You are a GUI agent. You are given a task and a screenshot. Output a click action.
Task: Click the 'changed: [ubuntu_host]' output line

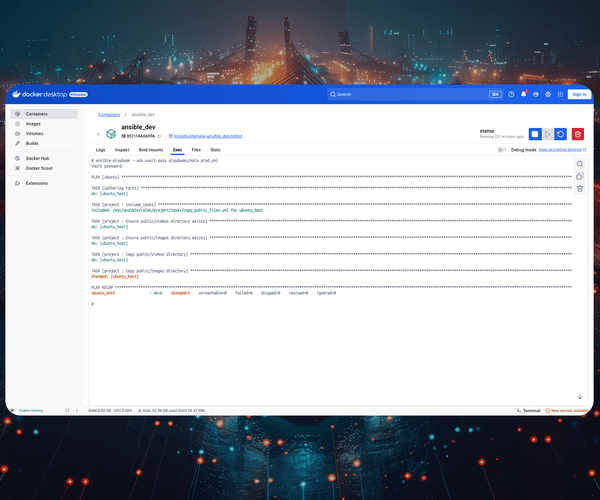click(115, 276)
